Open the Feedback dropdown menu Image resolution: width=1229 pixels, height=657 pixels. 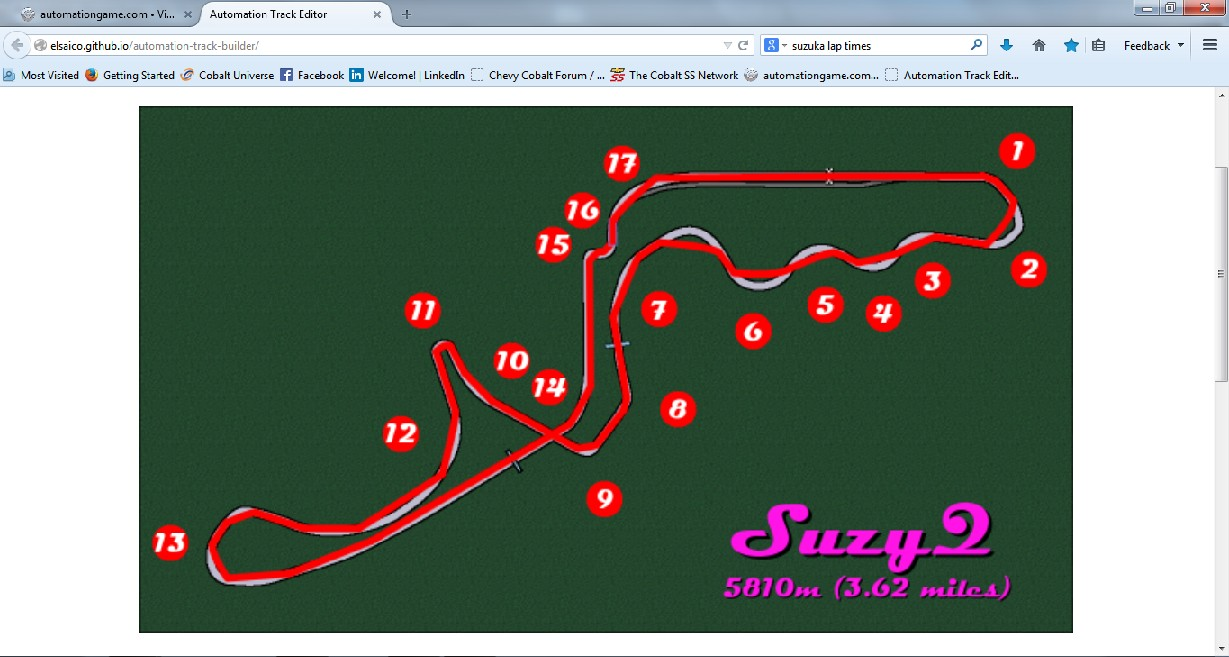pos(1153,45)
